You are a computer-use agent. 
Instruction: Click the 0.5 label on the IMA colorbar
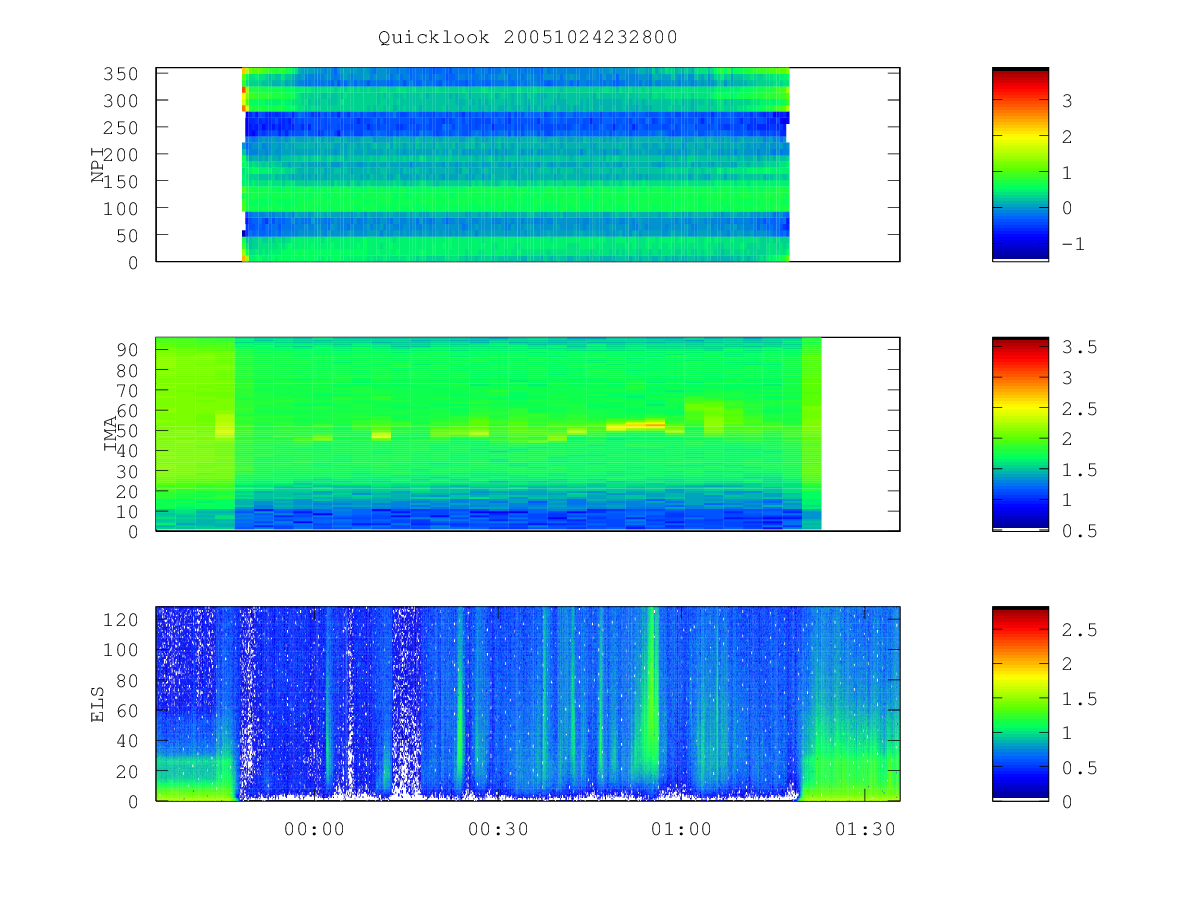pyautogui.click(x=1079, y=531)
